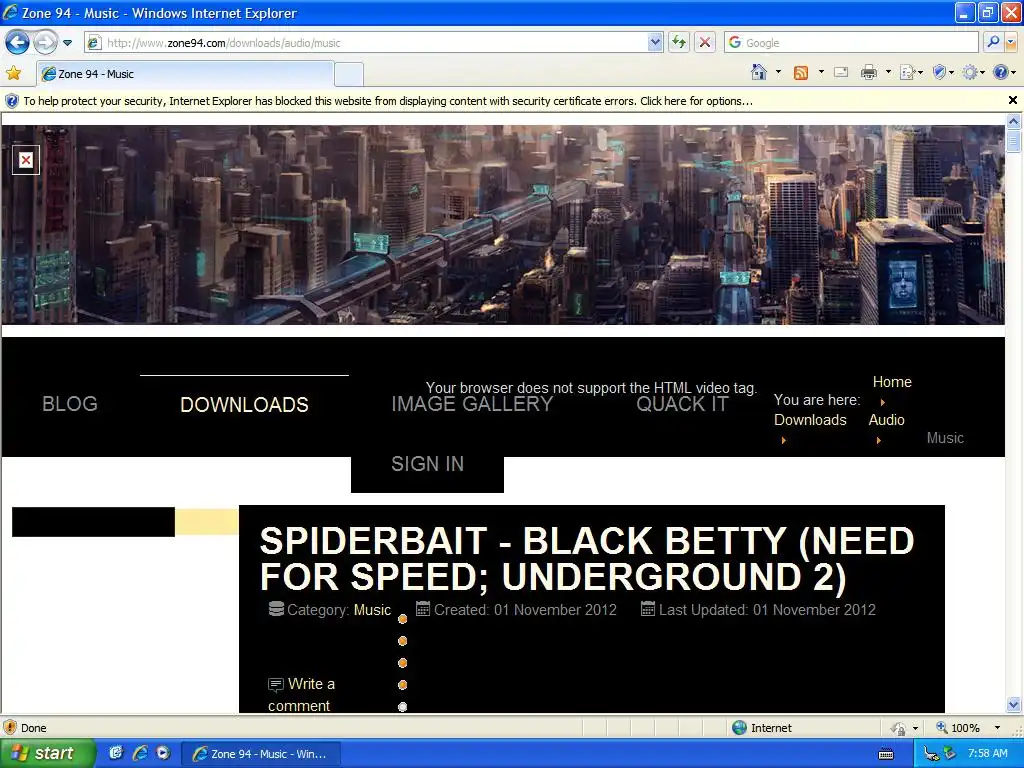This screenshot has width=1024, height=768.
Task: Open Favorites Center star icon
Action: (13, 73)
